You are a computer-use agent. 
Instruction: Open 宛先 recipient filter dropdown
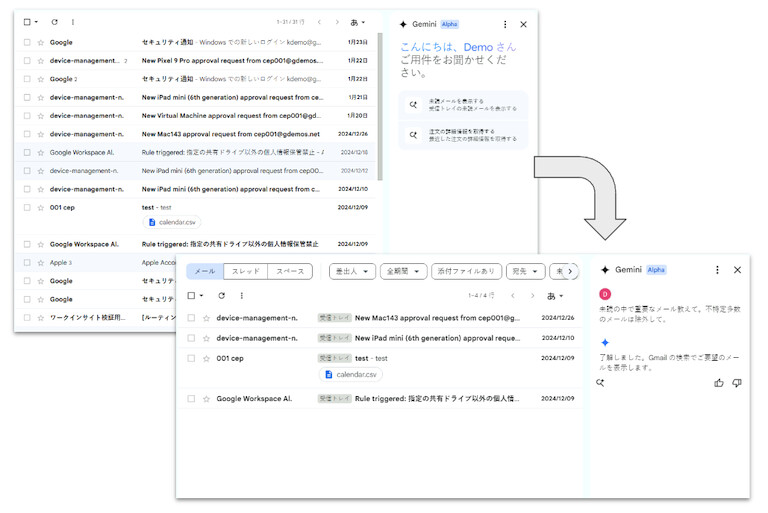click(525, 271)
